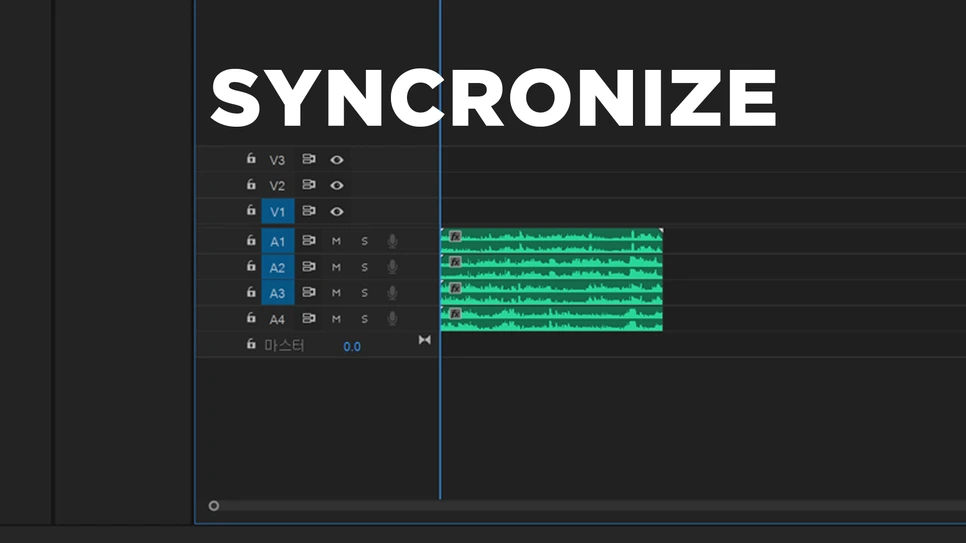
Task: Toggle targeting on the A2 track
Action: tap(278, 267)
